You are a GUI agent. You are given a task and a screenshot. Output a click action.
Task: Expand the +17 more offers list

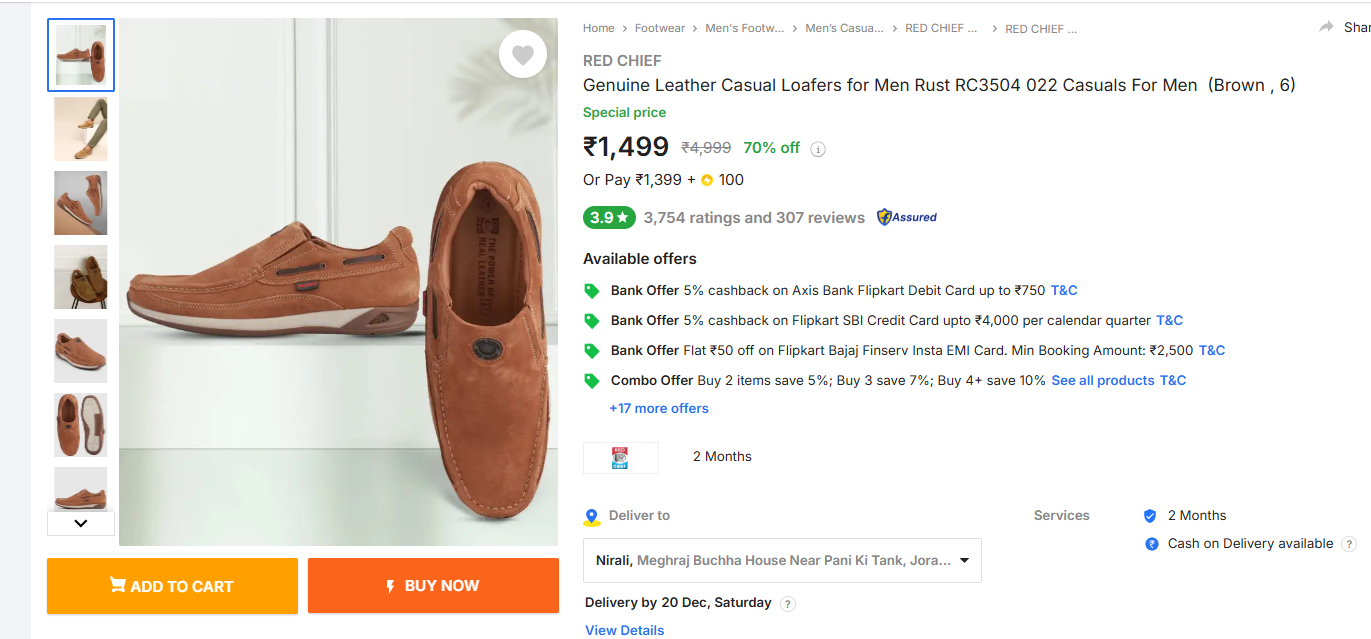(659, 408)
